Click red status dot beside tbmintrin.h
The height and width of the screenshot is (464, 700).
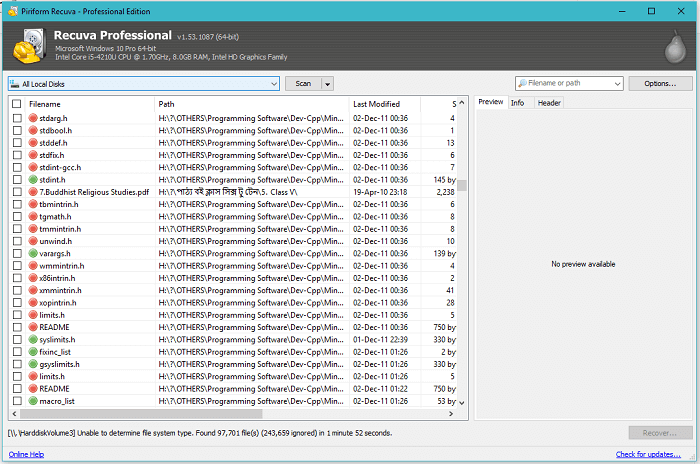(x=33, y=204)
